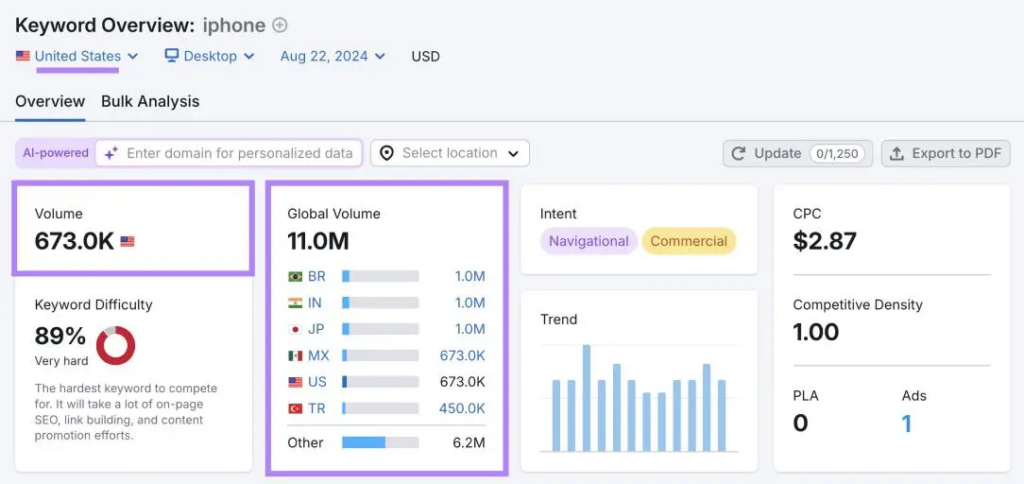The width and height of the screenshot is (1024, 484).
Task: Open the Desktop device dropdown
Action: pyautogui.click(x=209, y=56)
